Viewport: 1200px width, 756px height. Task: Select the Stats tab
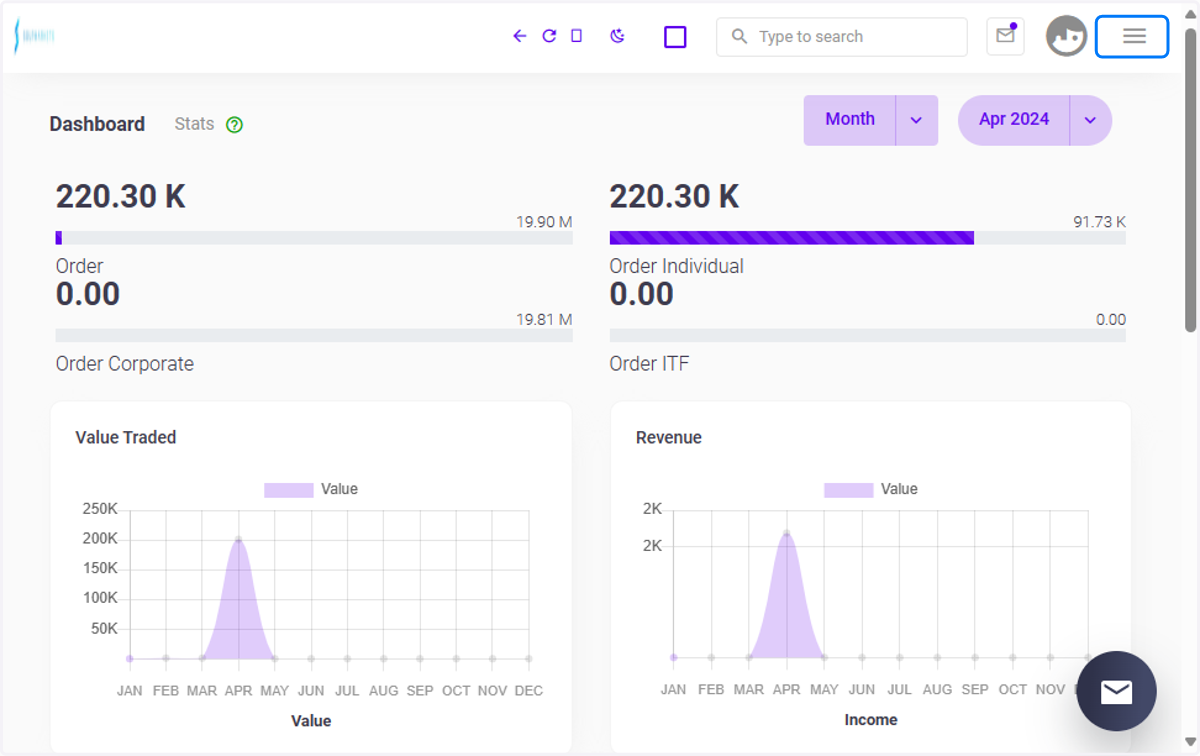coord(194,124)
